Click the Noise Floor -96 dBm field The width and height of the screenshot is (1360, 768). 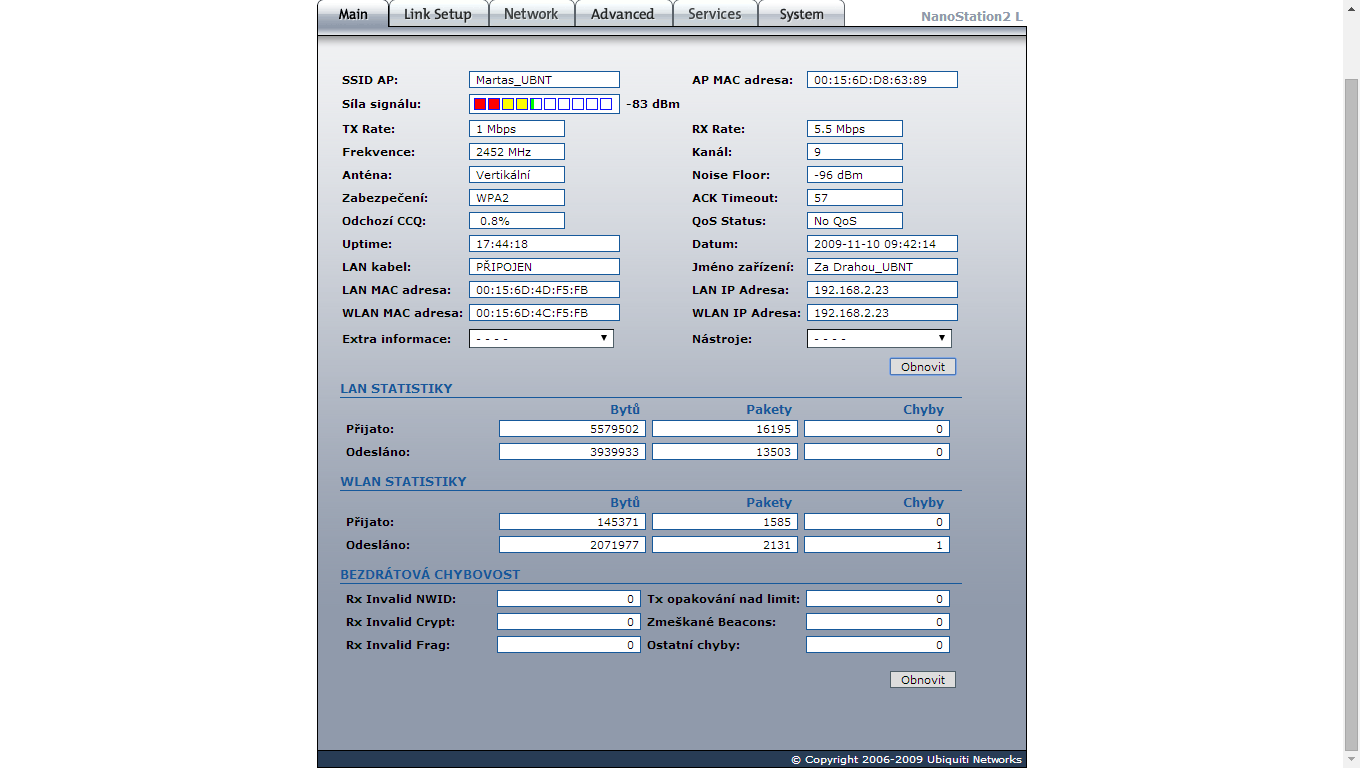[x=855, y=175]
